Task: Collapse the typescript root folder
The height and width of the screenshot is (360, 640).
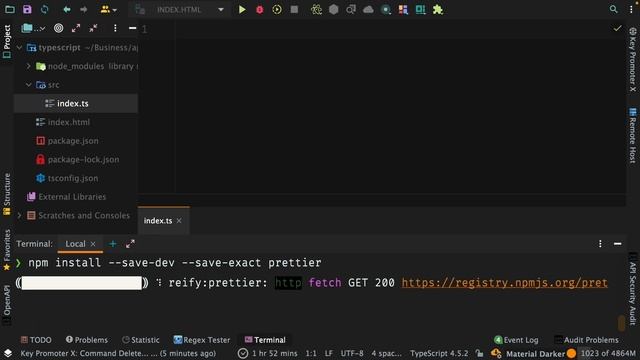Action: 19,48
